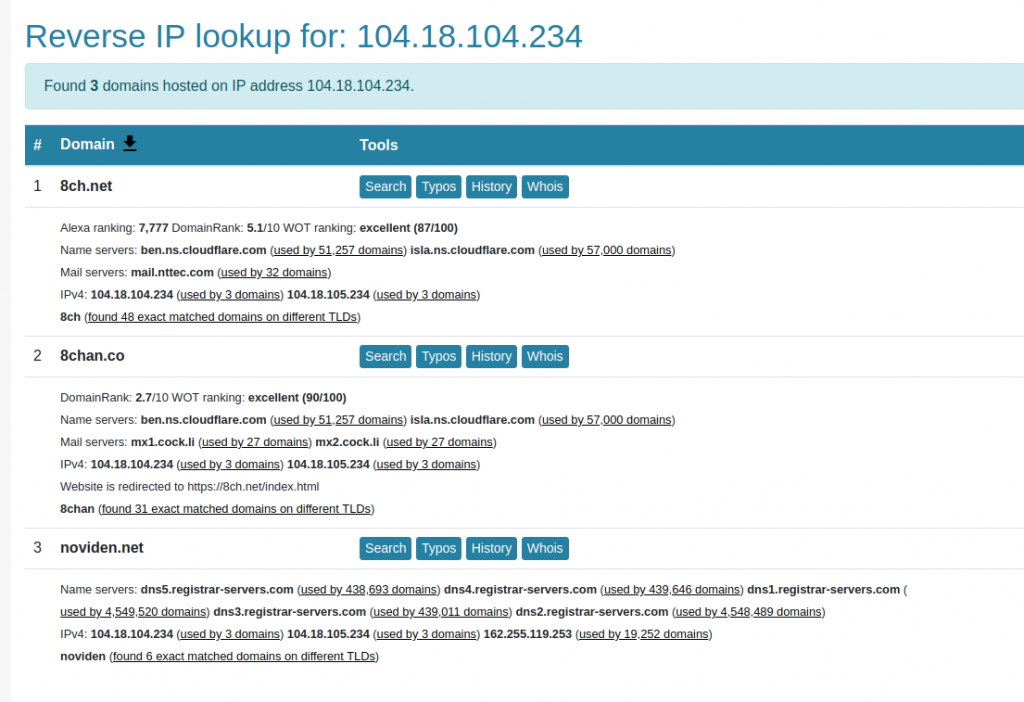Open 'used by 3 domains' after 104.18.105.234 in 8ch.net
The image size is (1024, 702).
(426, 295)
